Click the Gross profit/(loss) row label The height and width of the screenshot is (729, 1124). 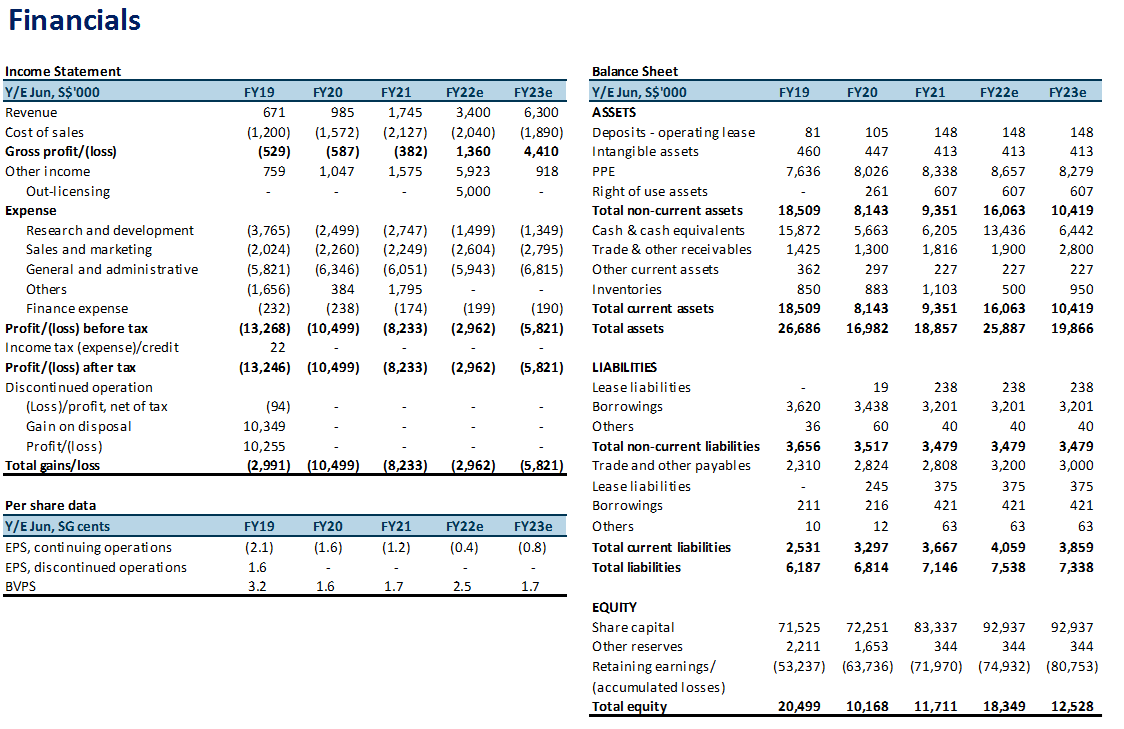pyautogui.click(x=62, y=152)
